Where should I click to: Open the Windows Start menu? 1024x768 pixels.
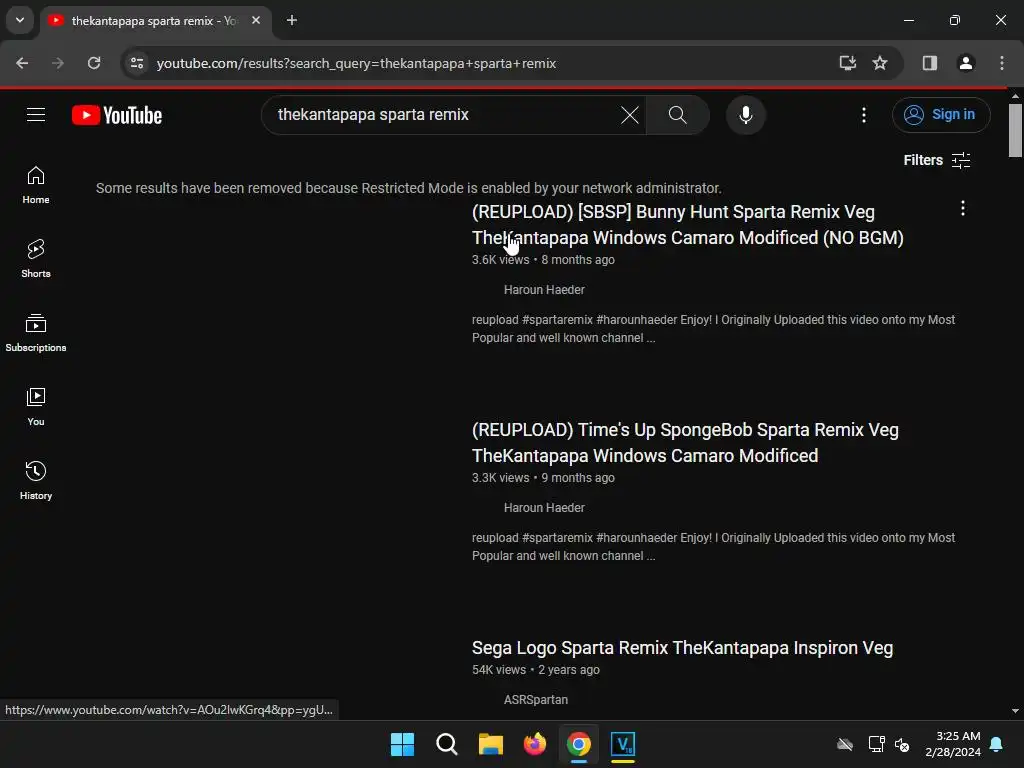tap(402, 744)
